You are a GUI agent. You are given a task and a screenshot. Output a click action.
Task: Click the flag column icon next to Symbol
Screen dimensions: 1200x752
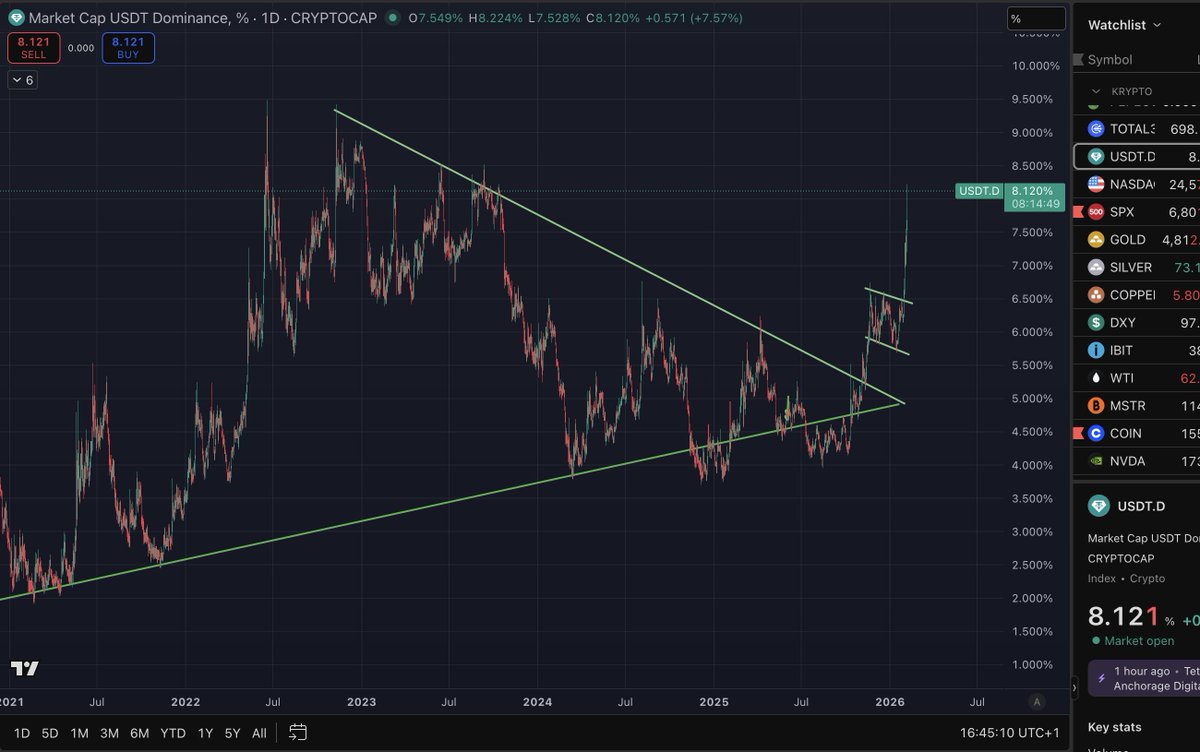pyautogui.click(x=1078, y=60)
